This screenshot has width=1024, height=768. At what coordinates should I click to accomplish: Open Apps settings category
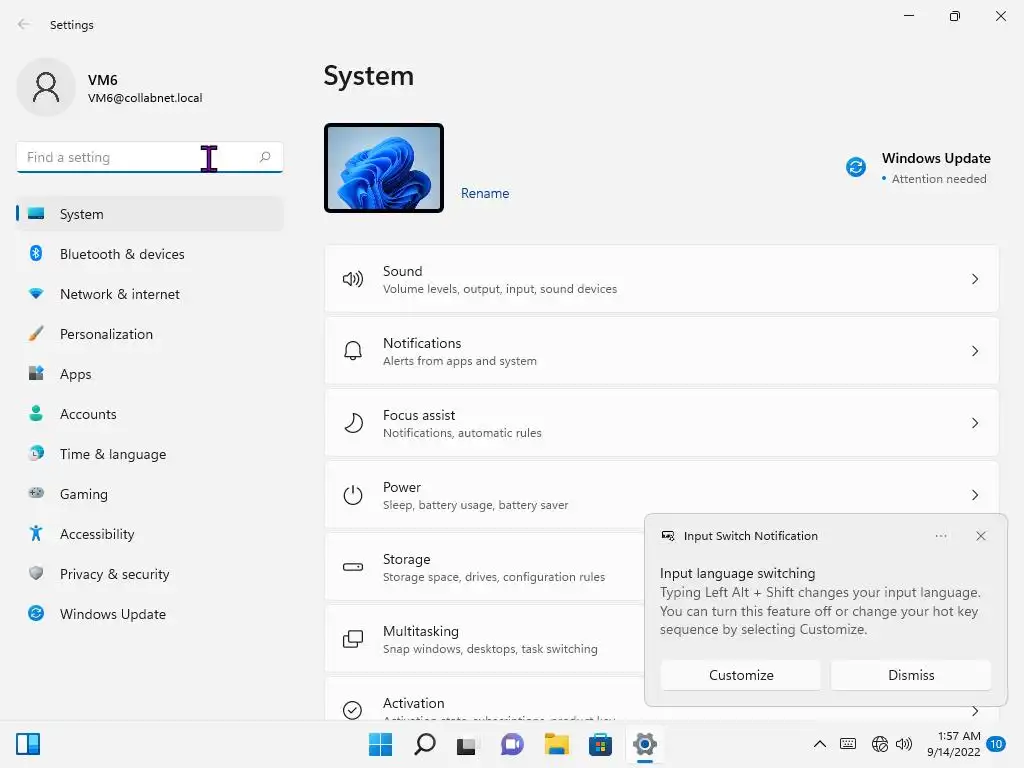tap(150, 374)
